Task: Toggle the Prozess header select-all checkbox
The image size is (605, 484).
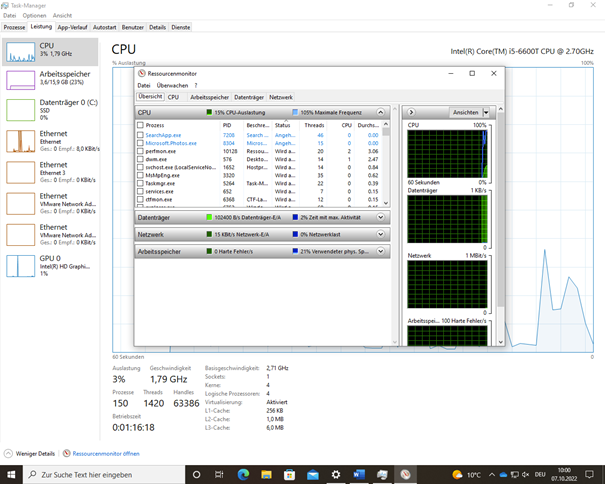Action: (140, 125)
